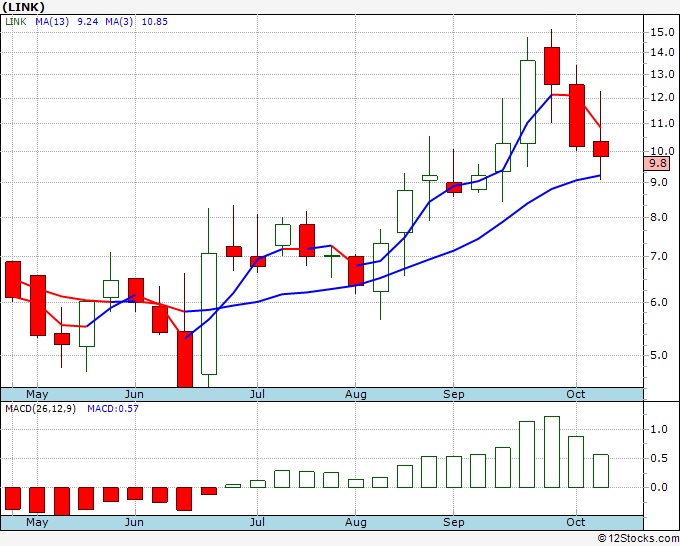Click Jul on the MACD panel date axis
This screenshot has height=546, width=680.
tap(257, 523)
